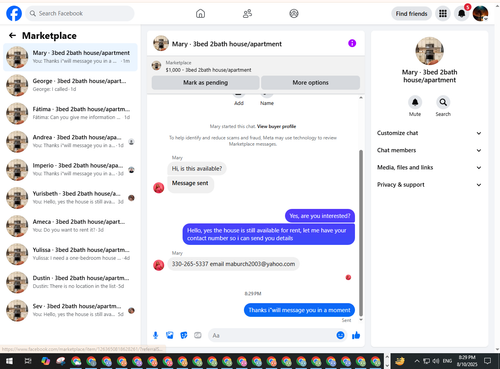Open the Andrea conversation in the list
Viewport: 500px width, 369px height.
tap(70, 141)
